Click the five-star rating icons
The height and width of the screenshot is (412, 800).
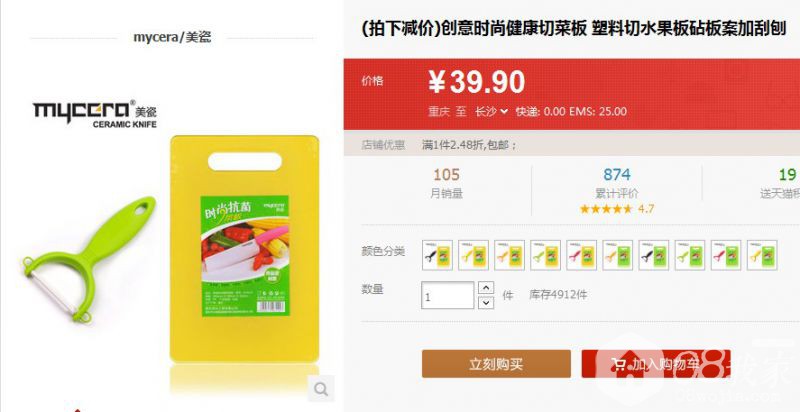[606, 209]
